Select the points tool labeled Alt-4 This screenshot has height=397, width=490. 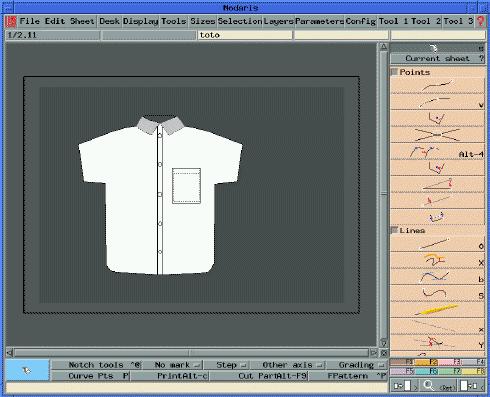(x=437, y=152)
